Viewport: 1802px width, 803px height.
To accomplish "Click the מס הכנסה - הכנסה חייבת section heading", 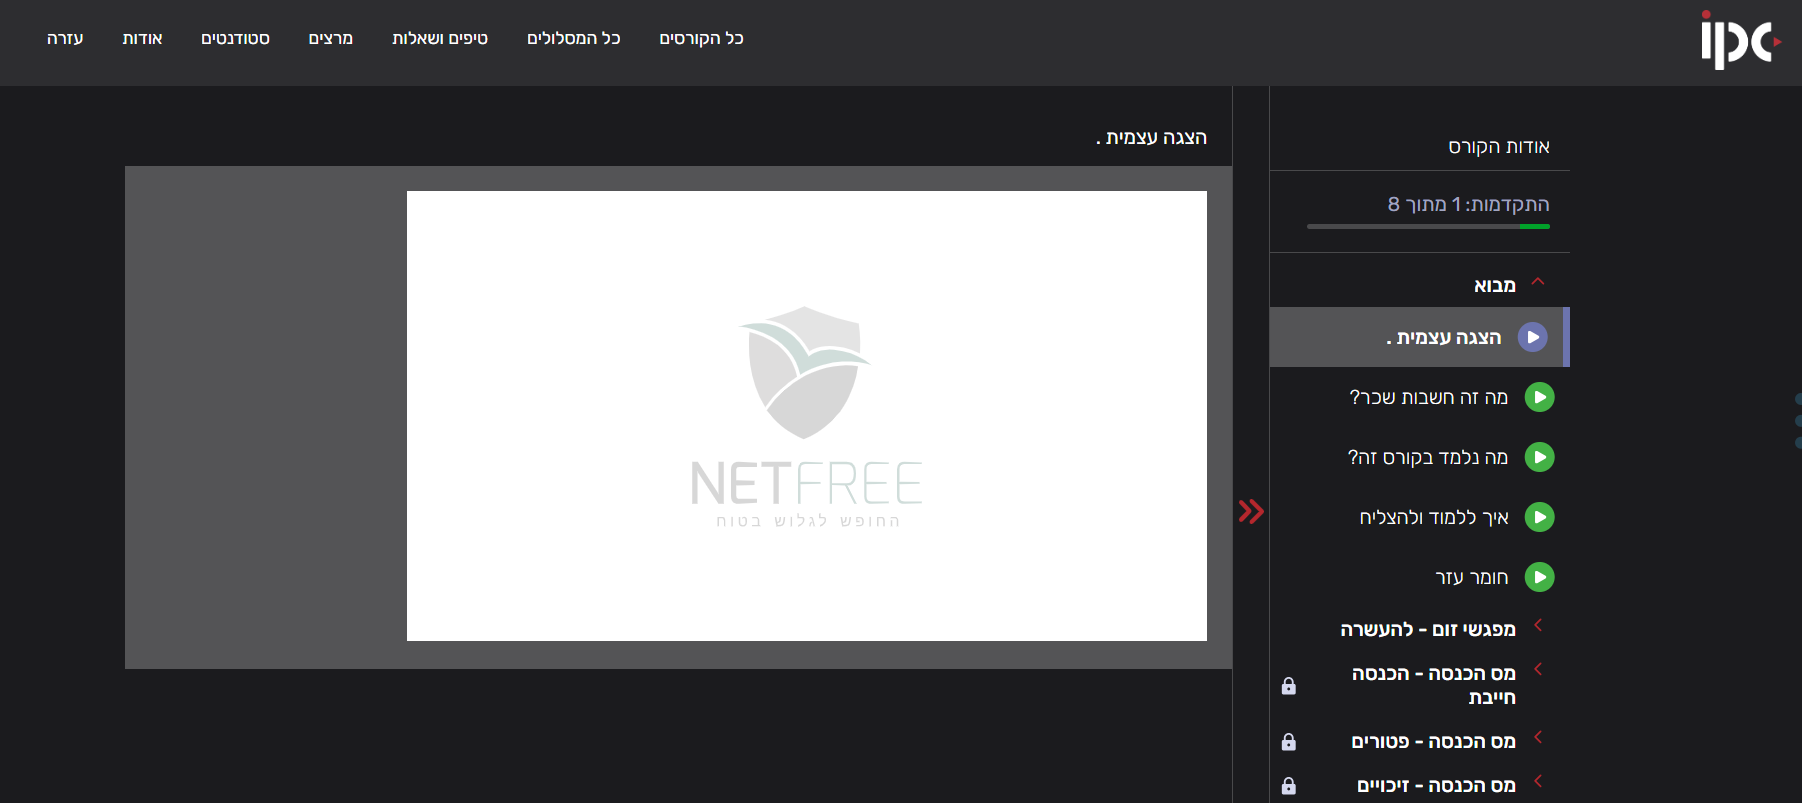I will pyautogui.click(x=1434, y=686).
